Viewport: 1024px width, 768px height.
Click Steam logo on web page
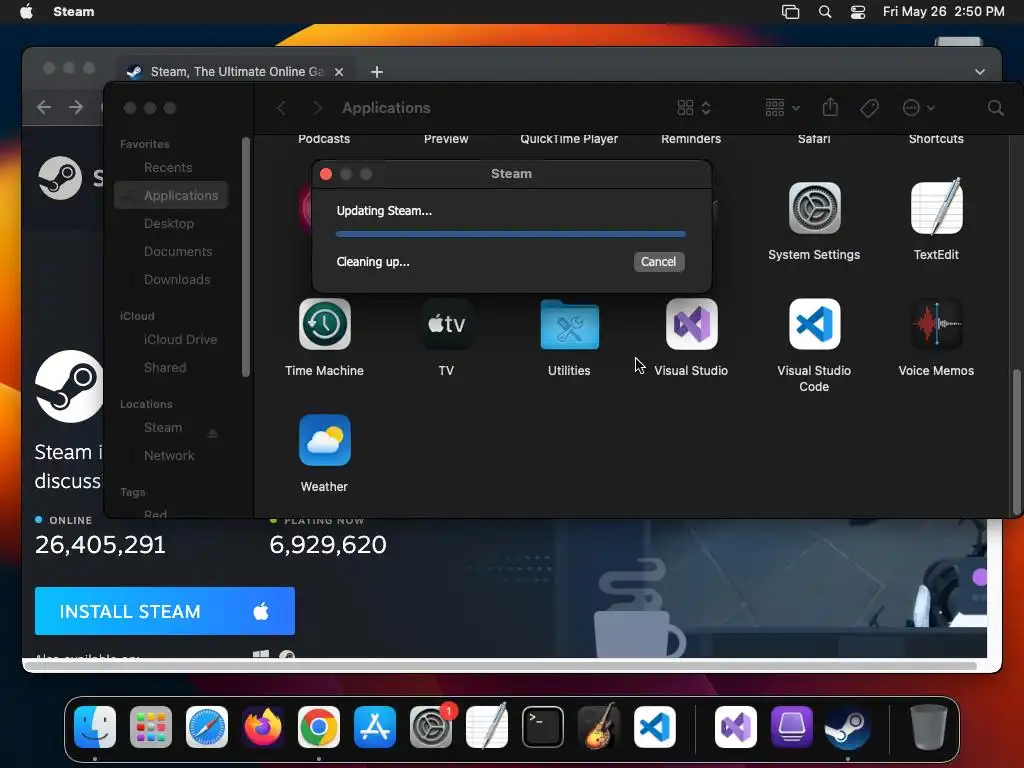(x=60, y=178)
